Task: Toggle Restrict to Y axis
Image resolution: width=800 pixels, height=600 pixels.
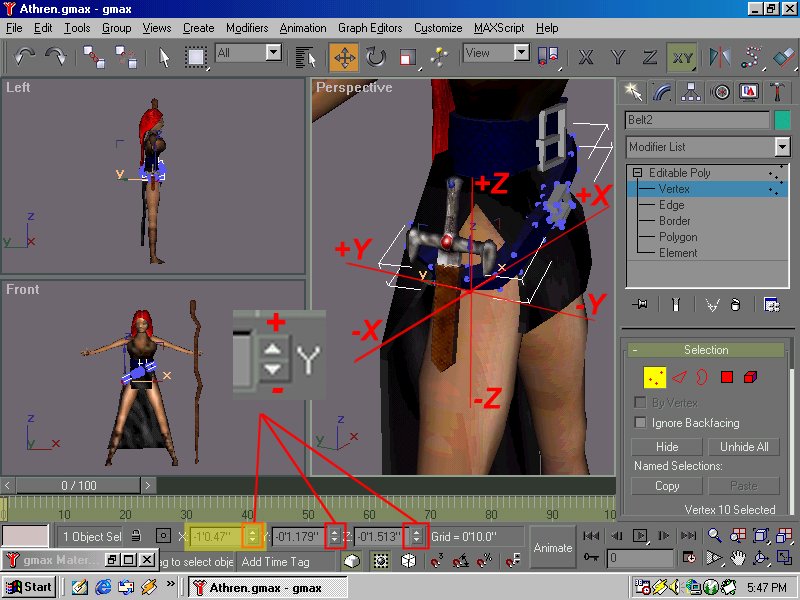Action: pos(618,57)
